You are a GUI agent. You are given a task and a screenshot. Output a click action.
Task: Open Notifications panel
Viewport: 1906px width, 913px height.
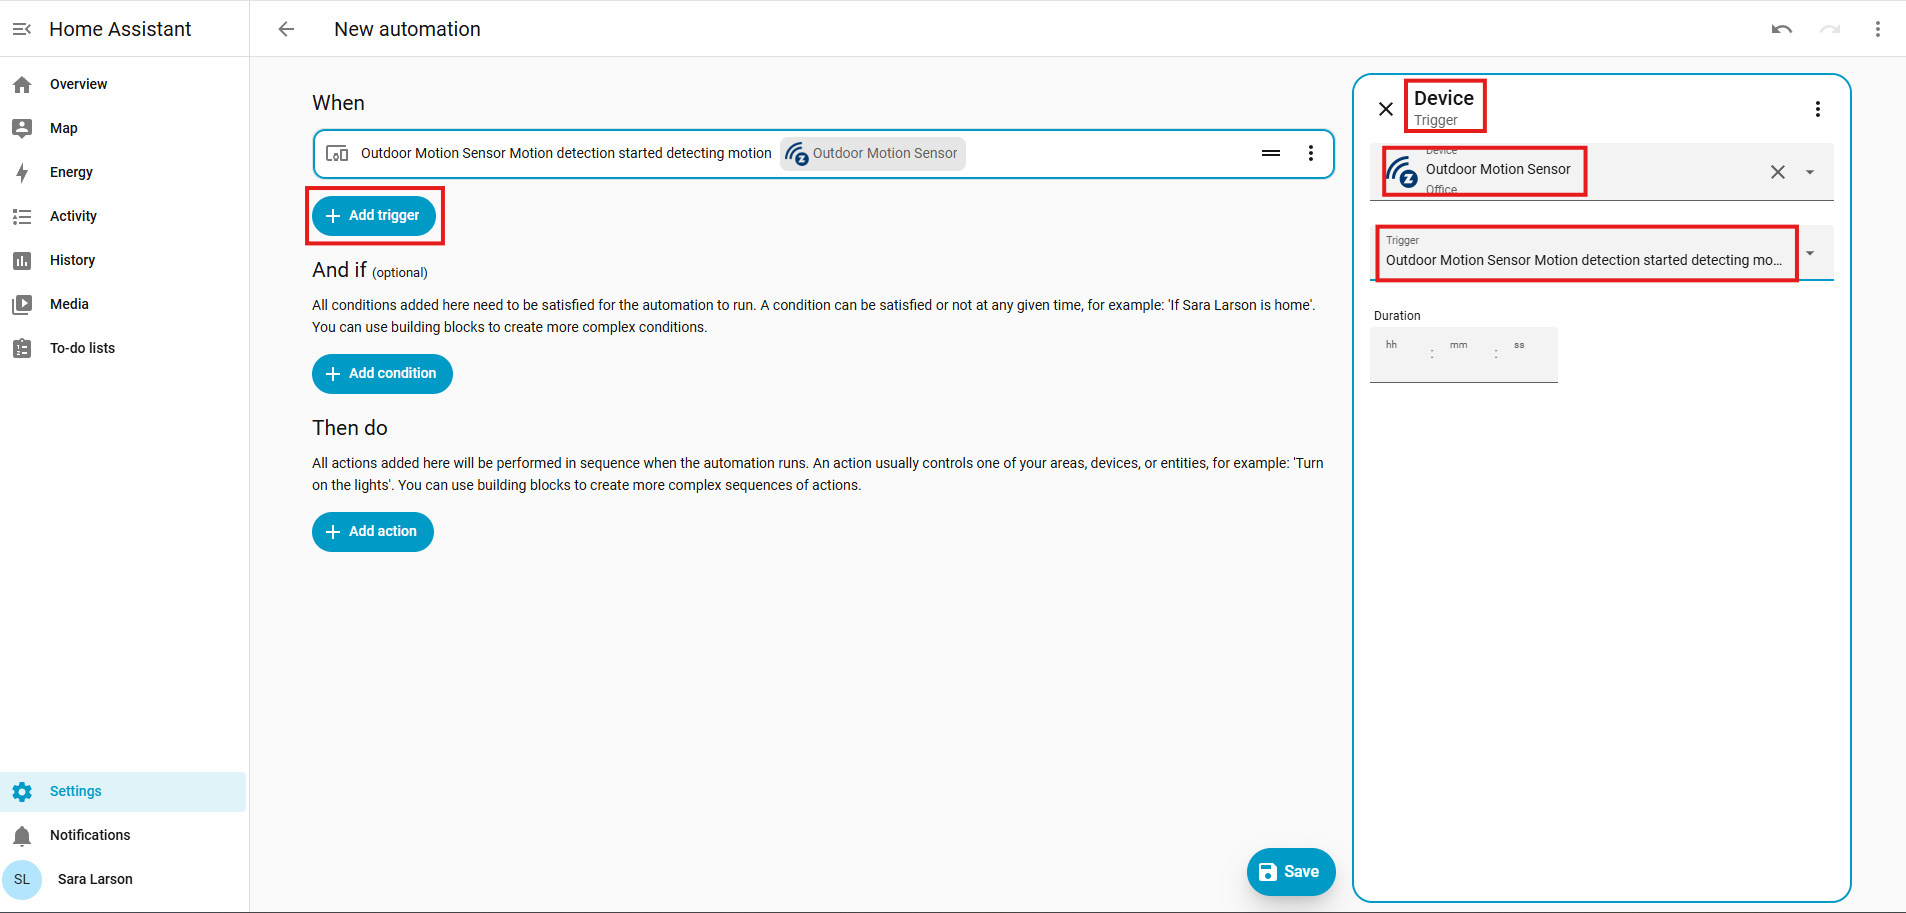coord(123,835)
